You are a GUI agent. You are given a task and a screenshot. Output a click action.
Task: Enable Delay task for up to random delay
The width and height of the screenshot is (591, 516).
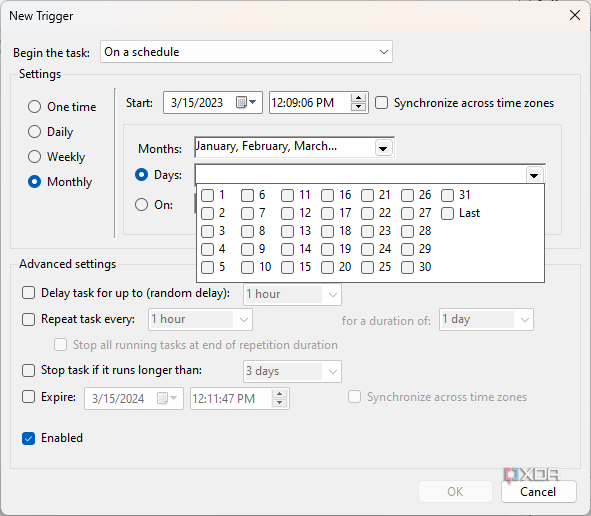28,293
